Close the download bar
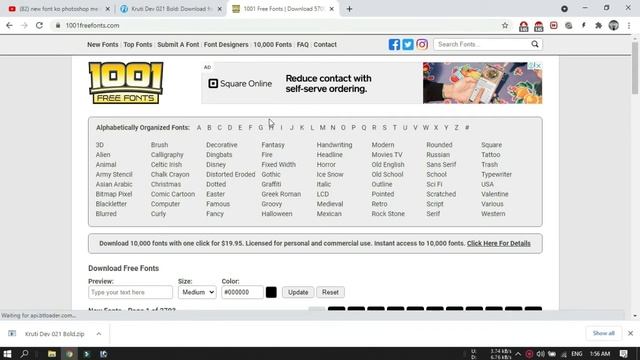 click(x=630, y=333)
